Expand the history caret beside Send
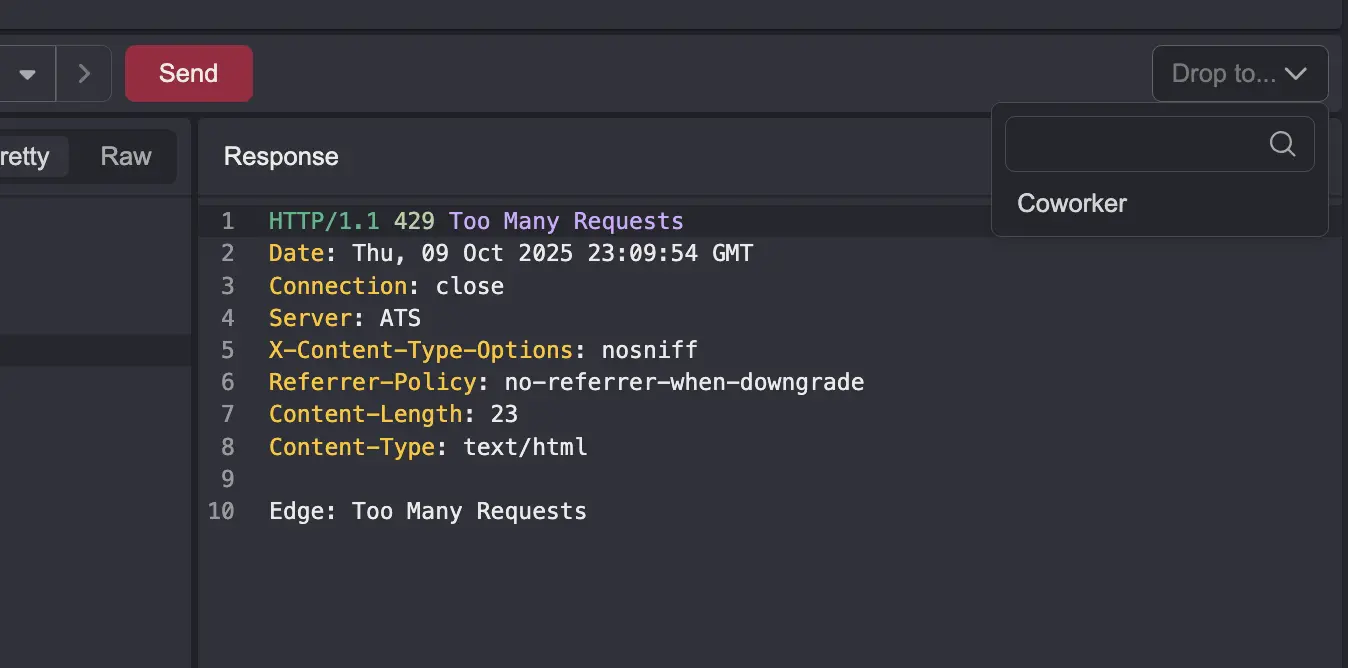Screen dimensions: 1348x668 coord(27,73)
